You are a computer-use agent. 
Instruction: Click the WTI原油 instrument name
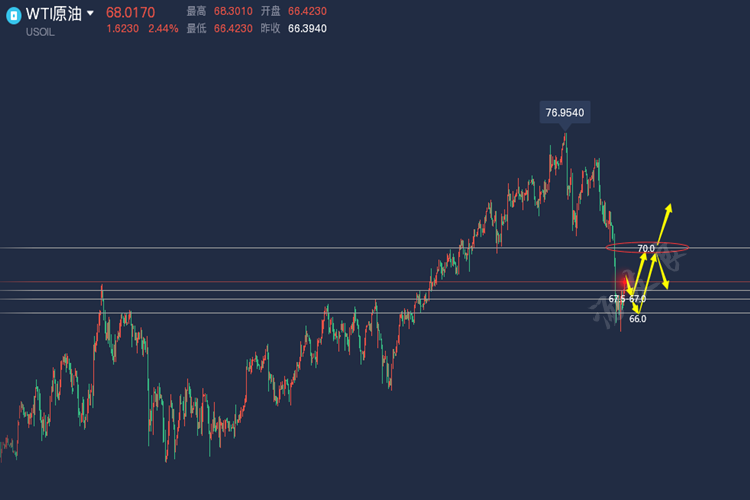tap(54, 13)
